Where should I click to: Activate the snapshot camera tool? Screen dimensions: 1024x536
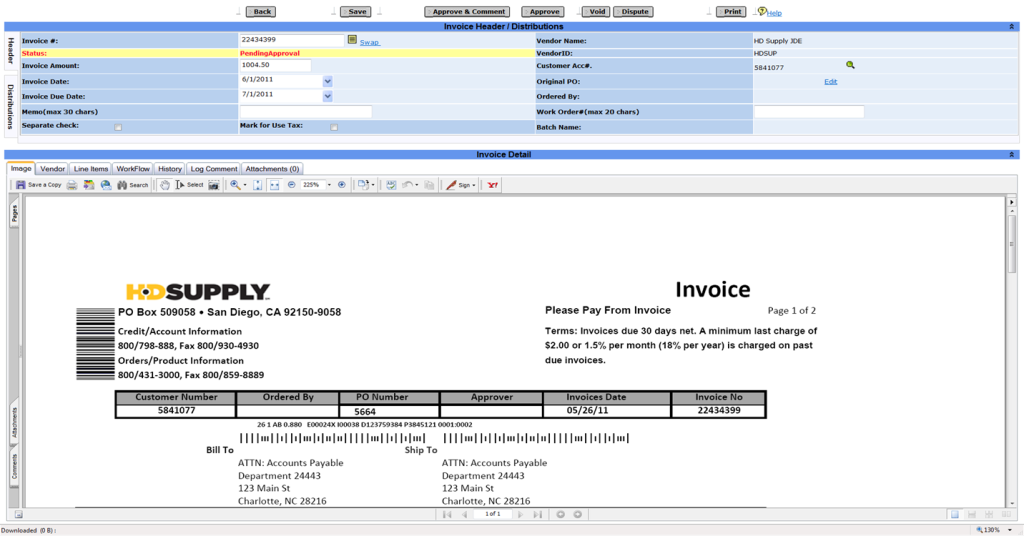[214, 185]
